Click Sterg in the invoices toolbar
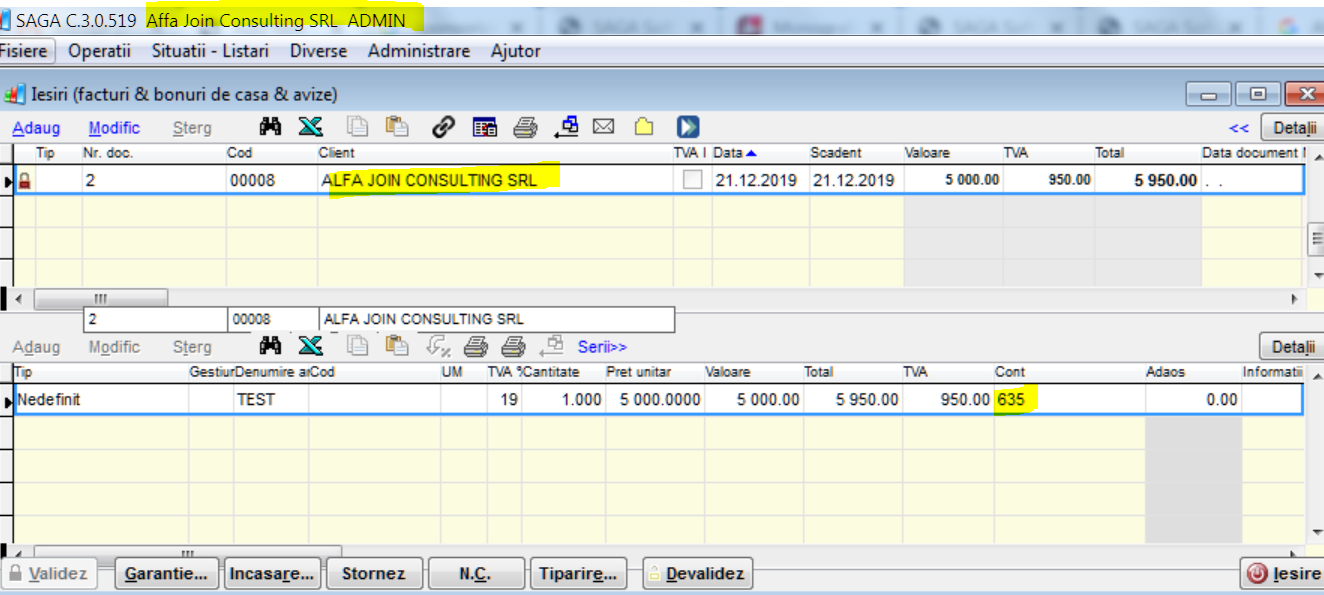The width and height of the screenshot is (1324, 595). pos(192,128)
